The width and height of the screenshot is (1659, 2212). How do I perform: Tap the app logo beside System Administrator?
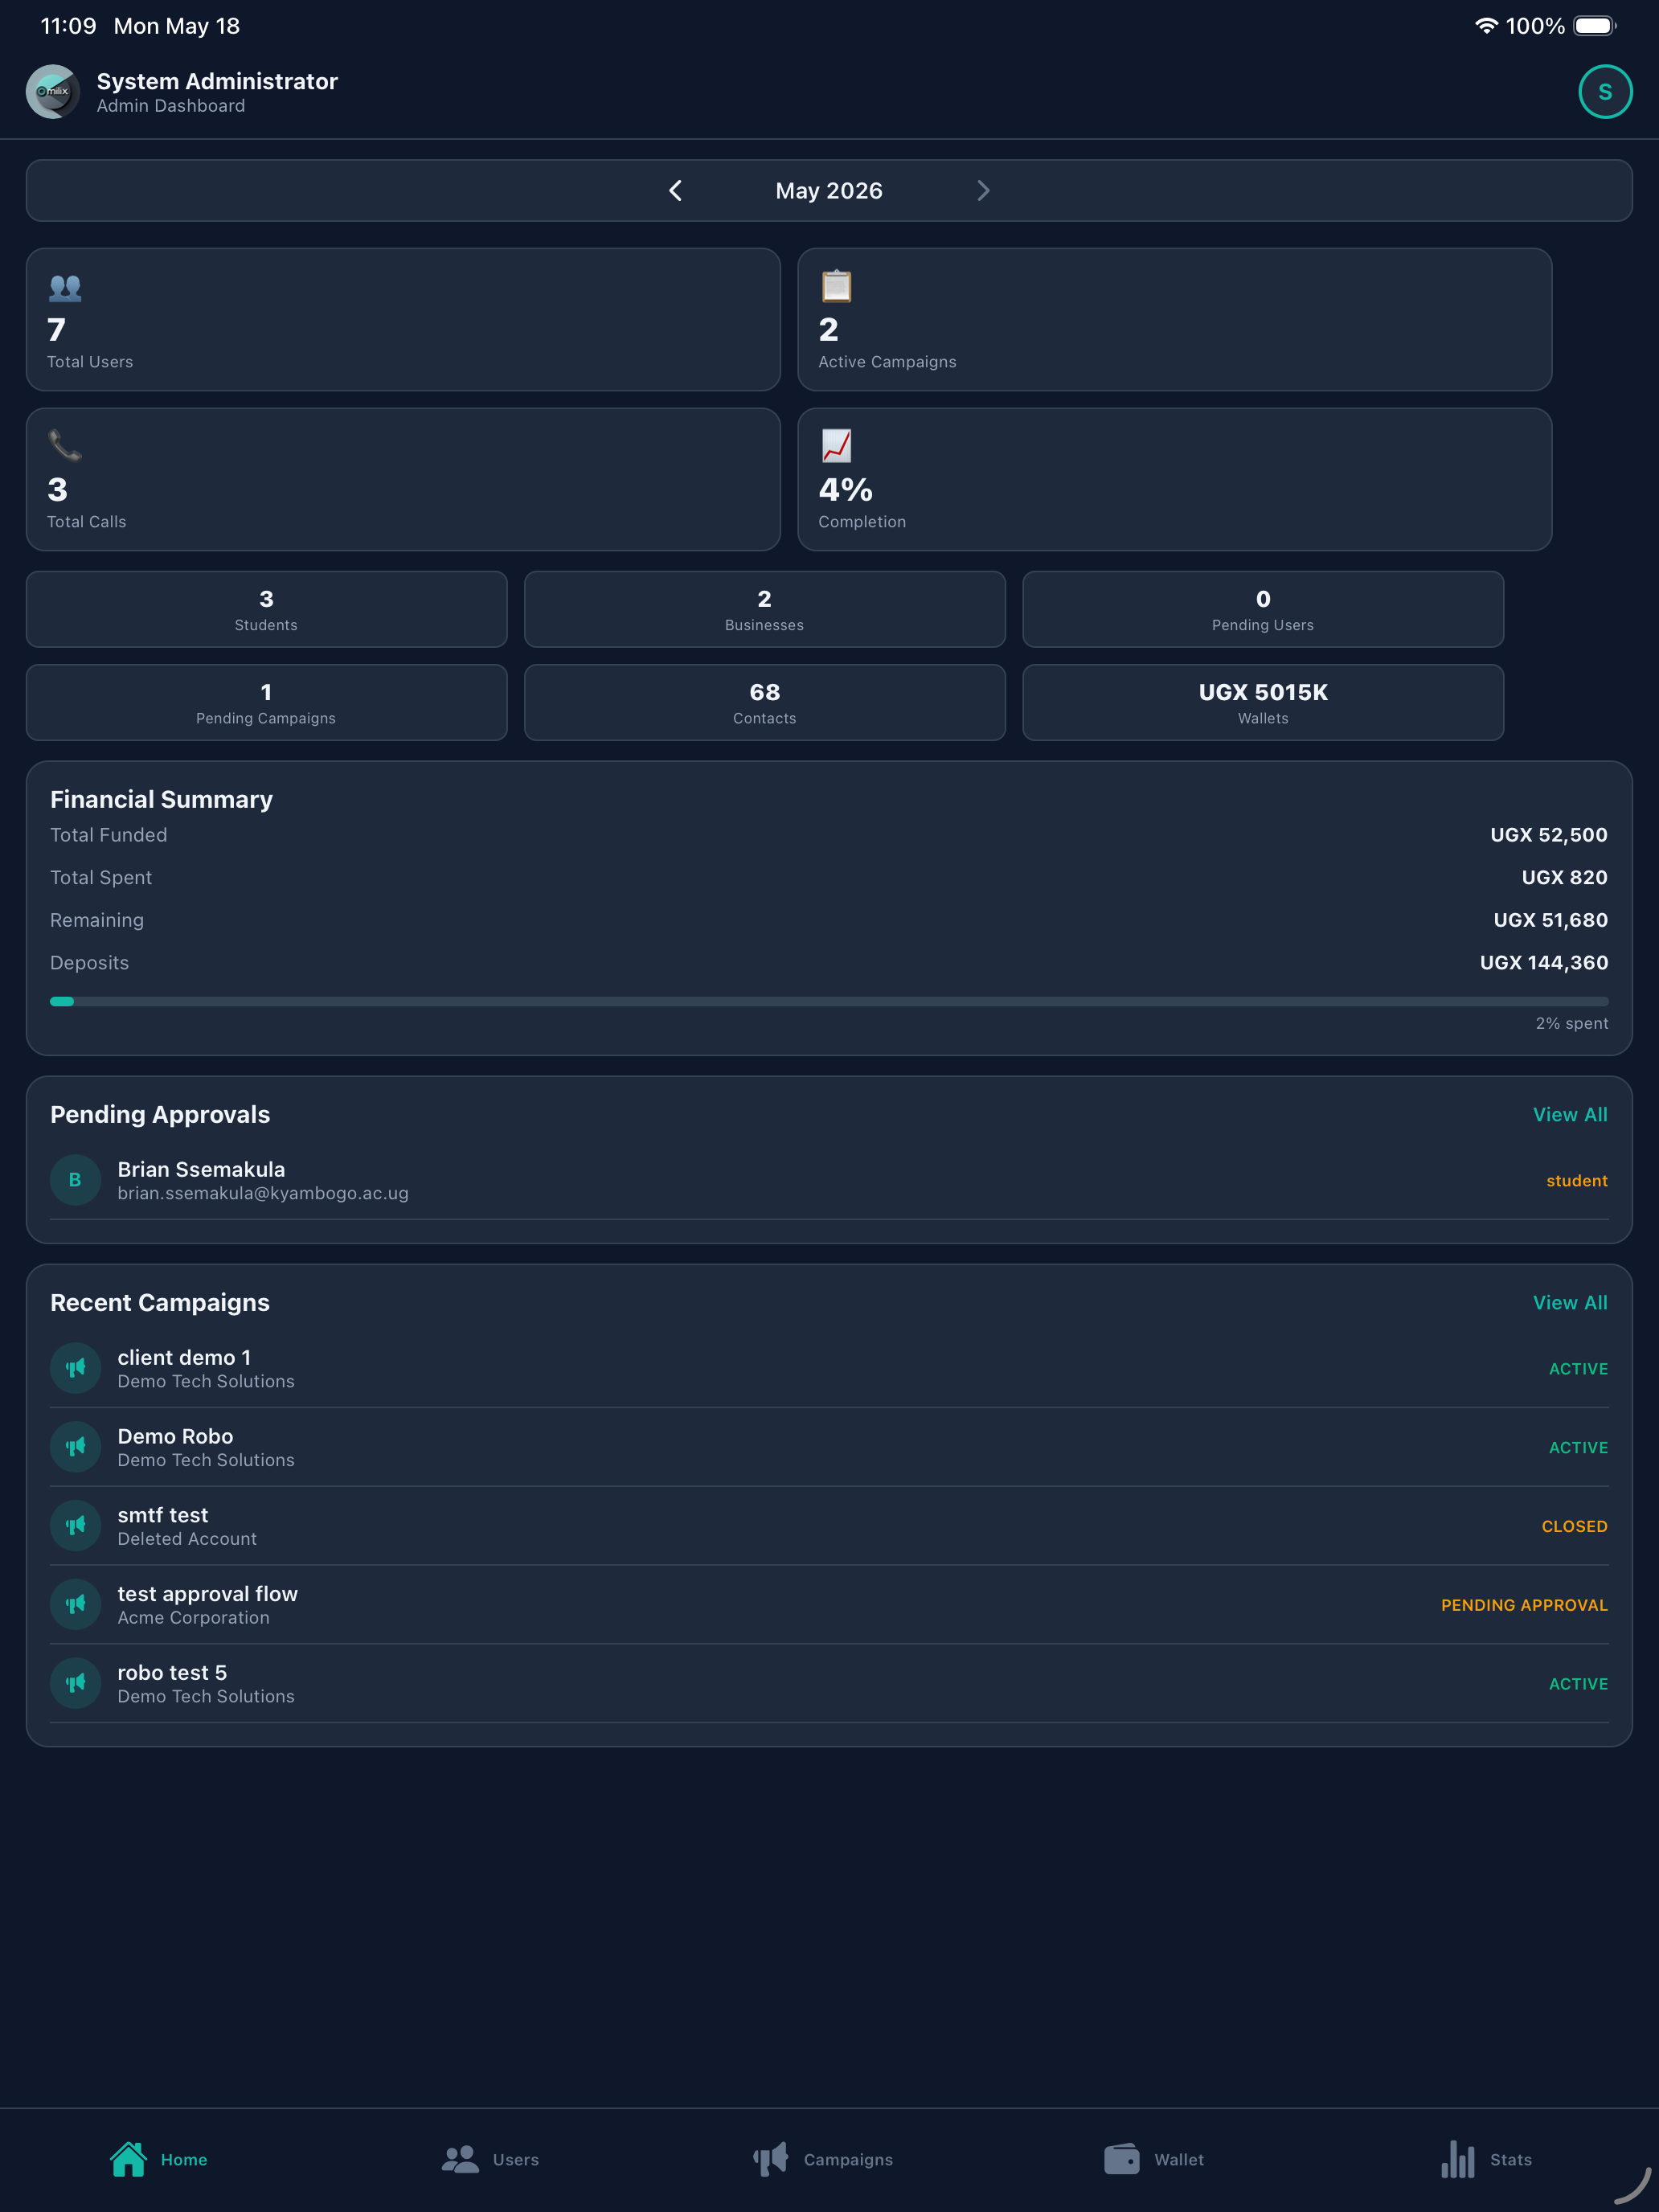pyautogui.click(x=53, y=92)
